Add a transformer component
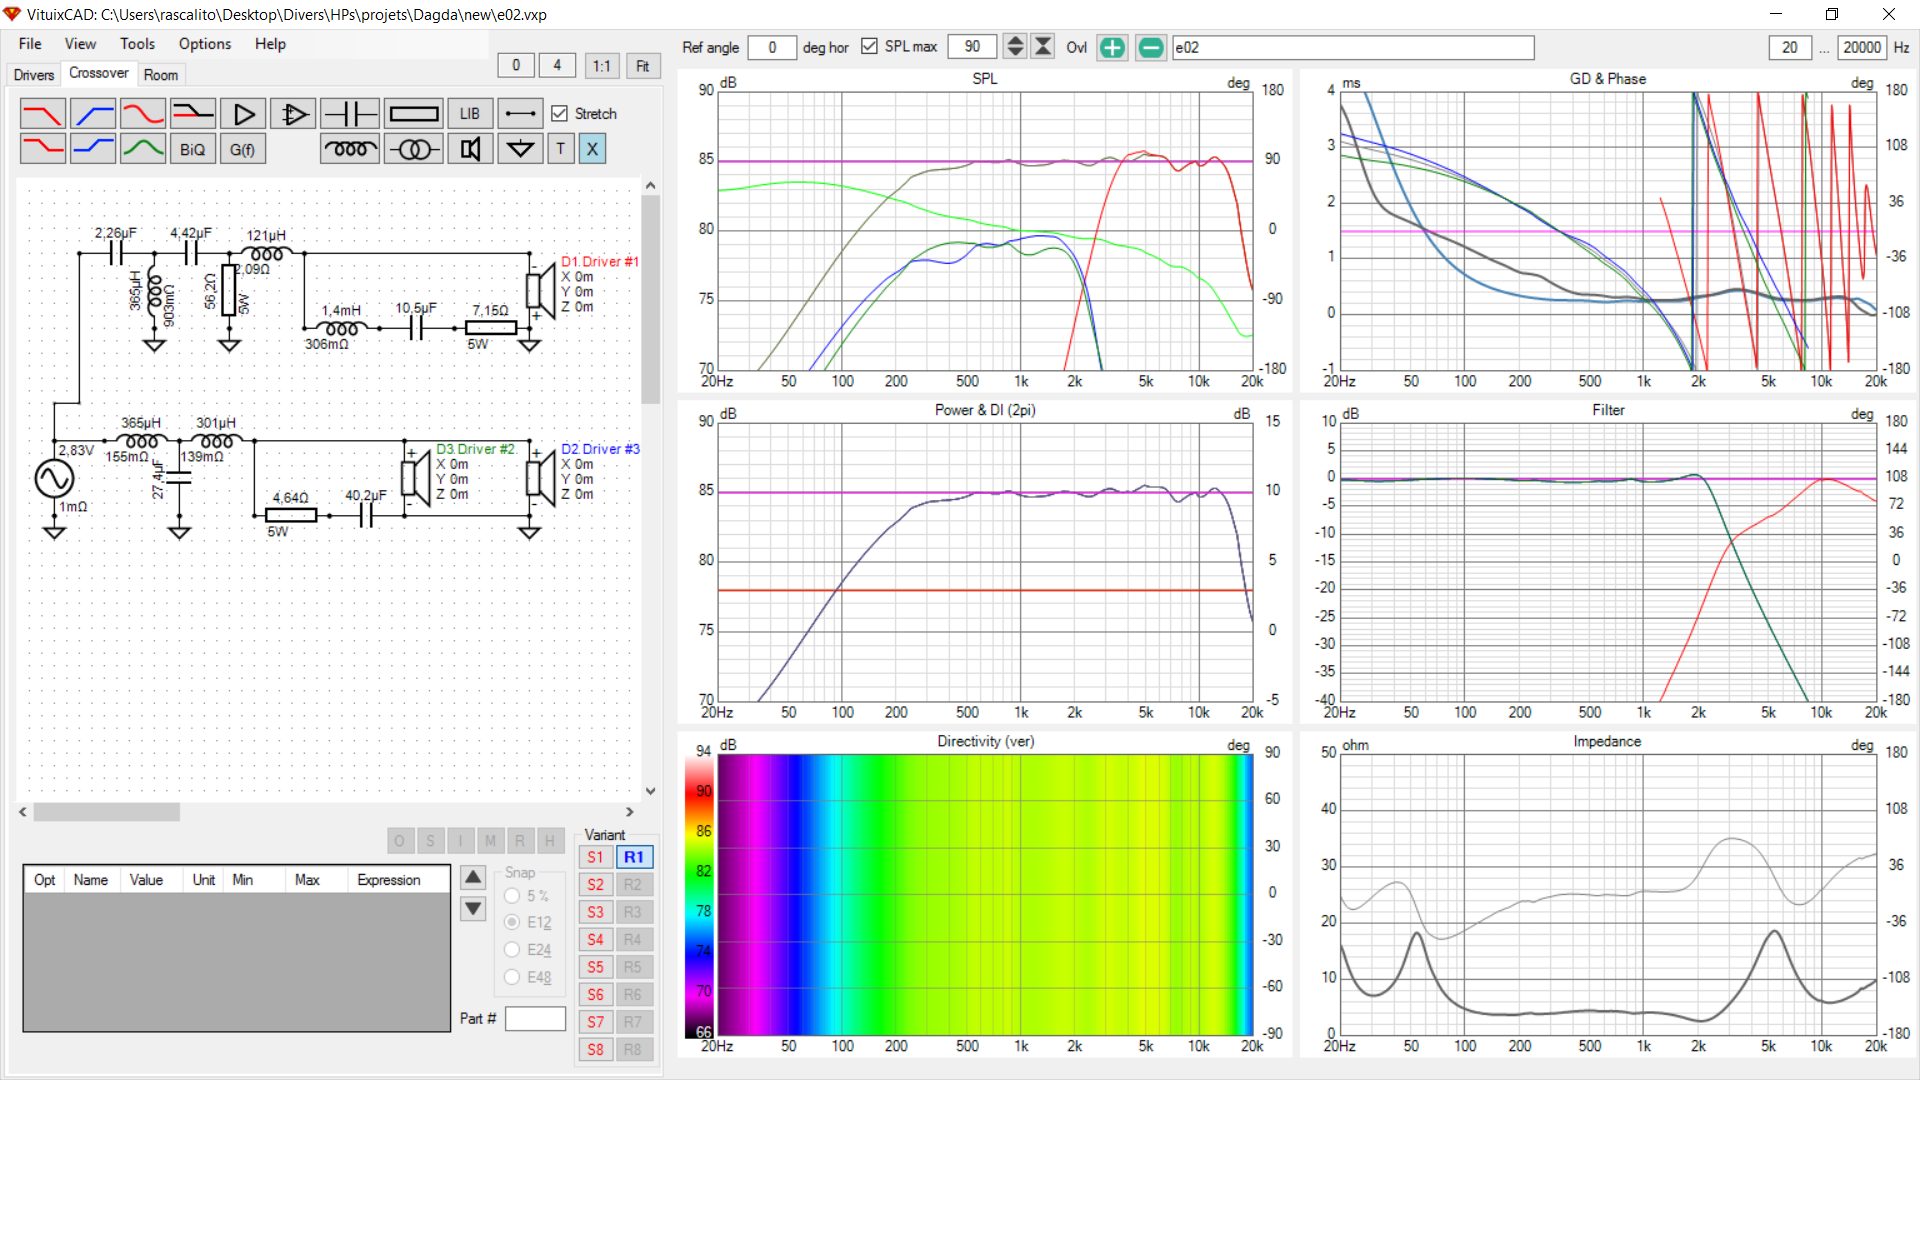 pos(413,150)
